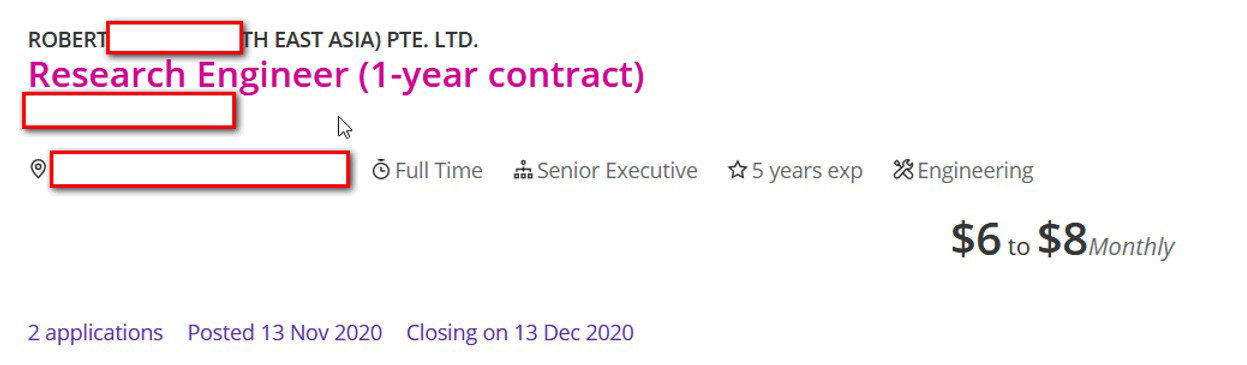The width and height of the screenshot is (1247, 365).
Task: Click the redacted box under job title
Action: pyautogui.click(x=129, y=110)
